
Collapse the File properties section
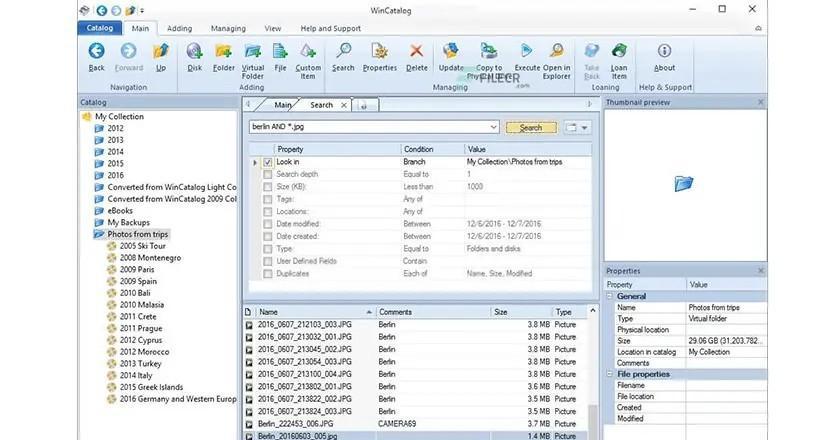tap(610, 374)
